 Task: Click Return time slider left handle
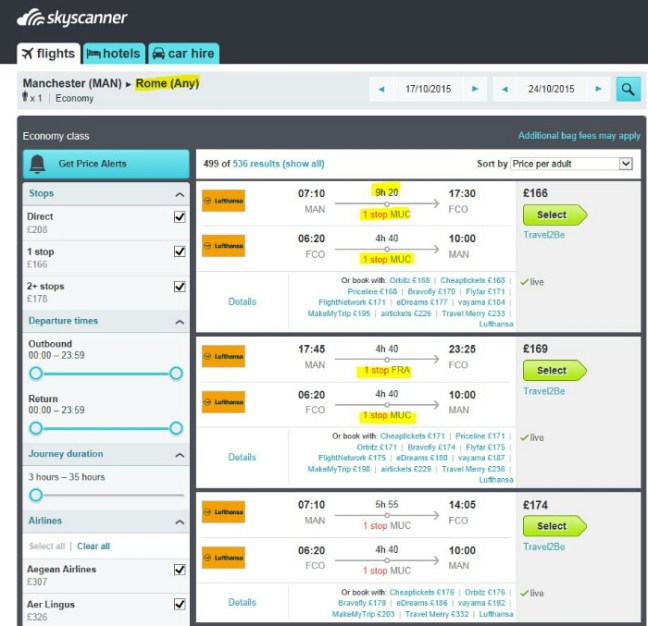(x=36, y=428)
